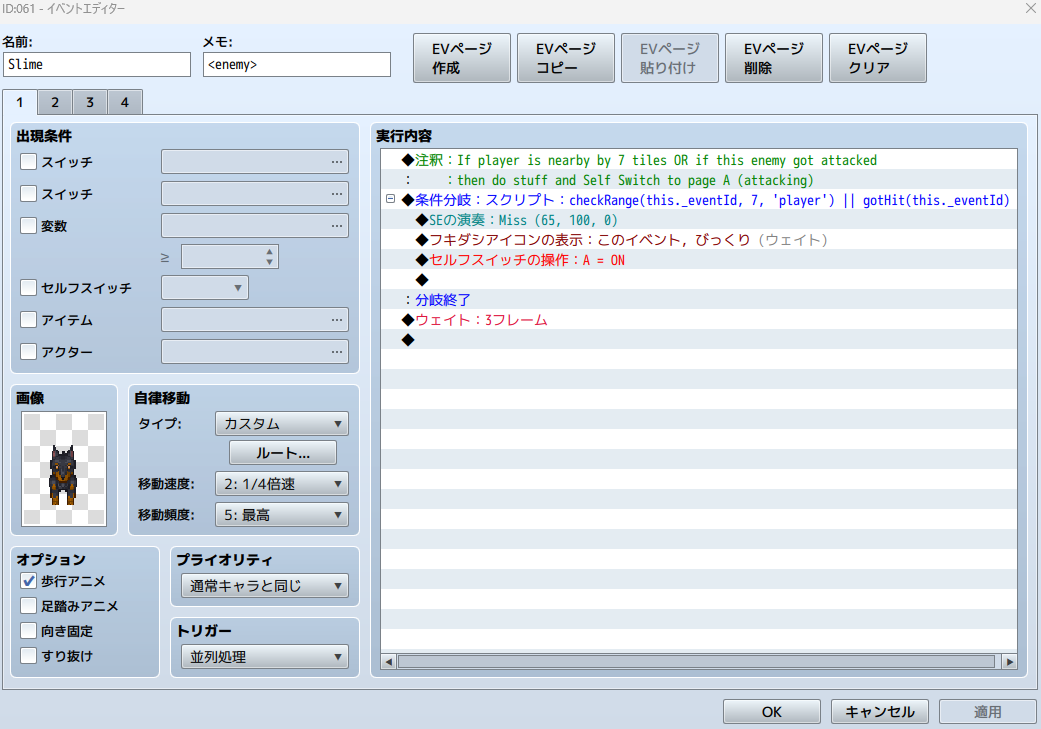Click the ellipsis button in 変数 field
Screen dimensions: 1041x729
pyautogui.click(x=337, y=226)
